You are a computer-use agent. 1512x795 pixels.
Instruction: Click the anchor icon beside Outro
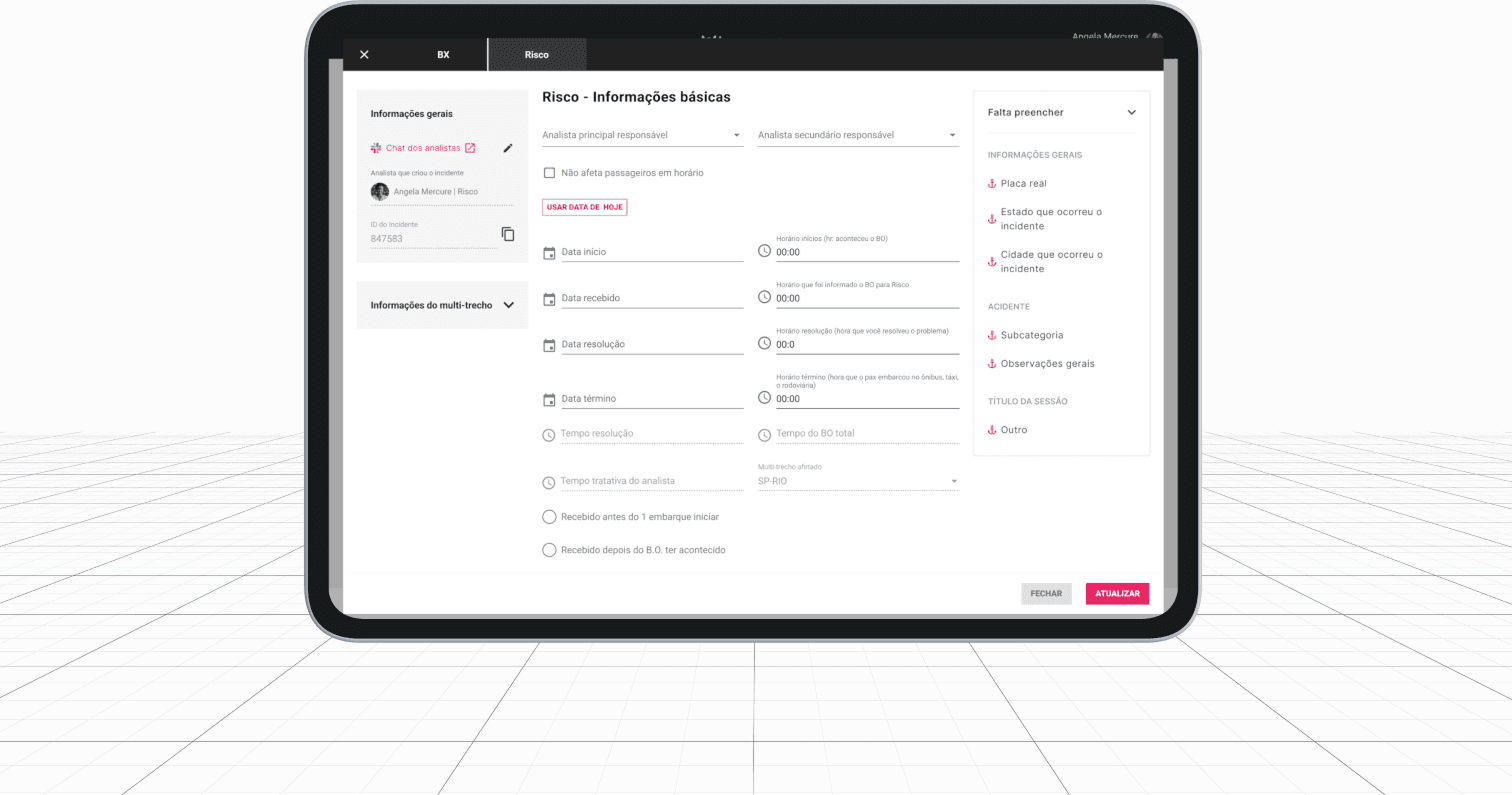pyautogui.click(x=992, y=430)
